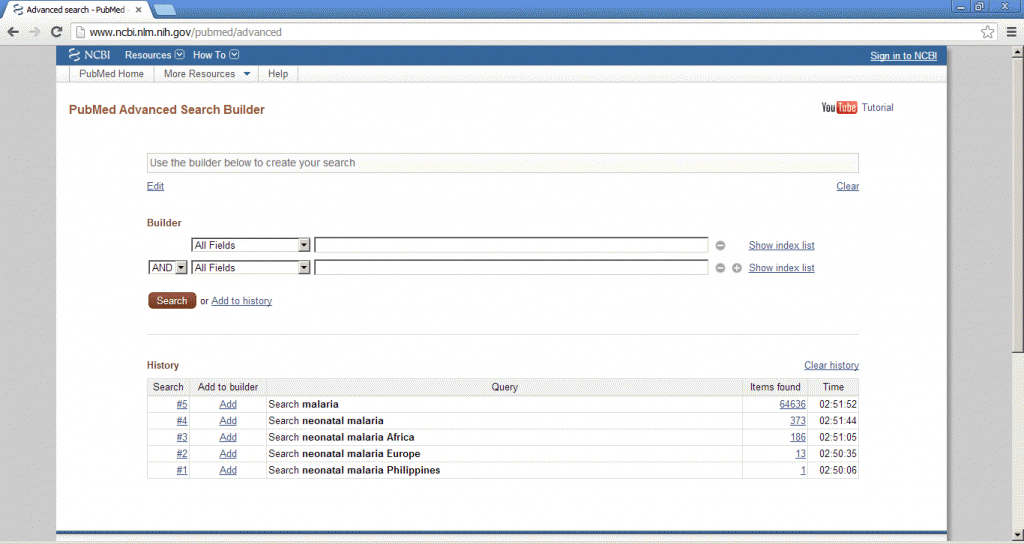Image resolution: width=1024 pixels, height=544 pixels.
Task: Close the Advanced search browser tab
Action: pyautogui.click(x=138, y=10)
